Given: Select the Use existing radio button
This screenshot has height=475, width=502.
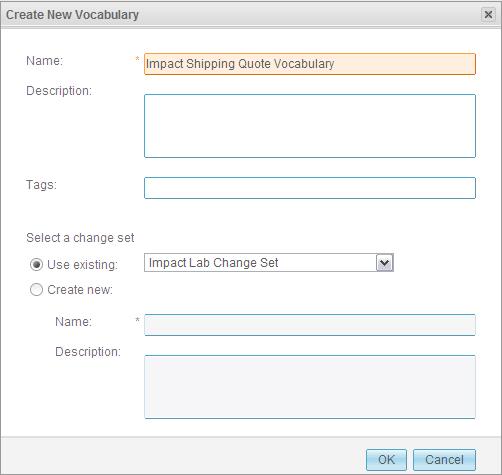Looking at the screenshot, I should [x=36, y=265].
